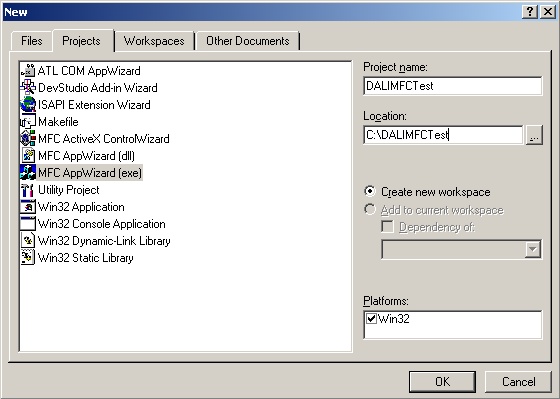Choose the Win32 Application icon
Viewport: 560px width, 399px height.
point(28,207)
